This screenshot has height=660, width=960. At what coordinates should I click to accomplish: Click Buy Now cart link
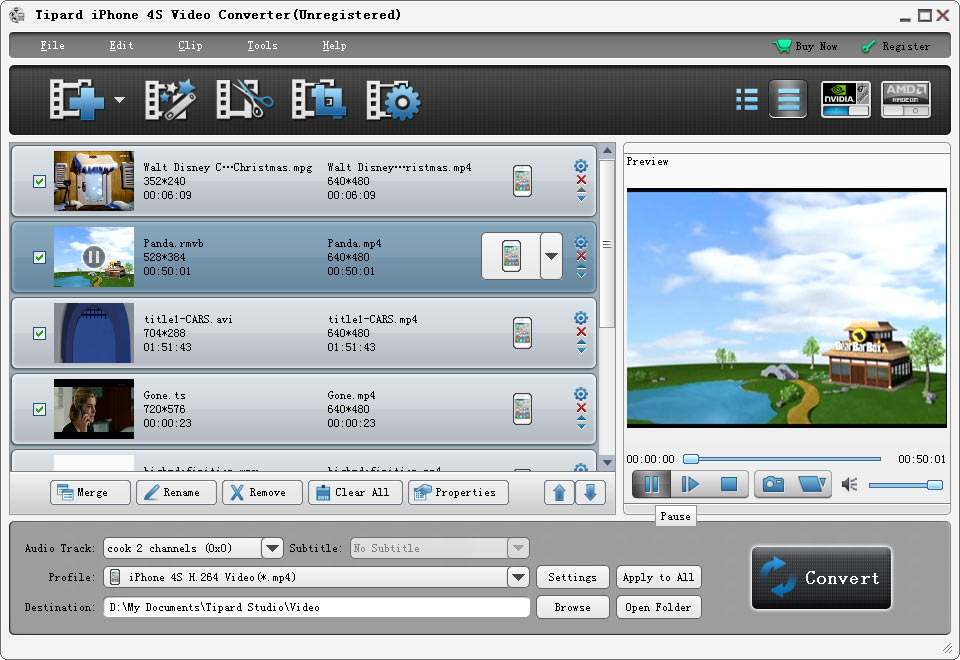(x=804, y=47)
